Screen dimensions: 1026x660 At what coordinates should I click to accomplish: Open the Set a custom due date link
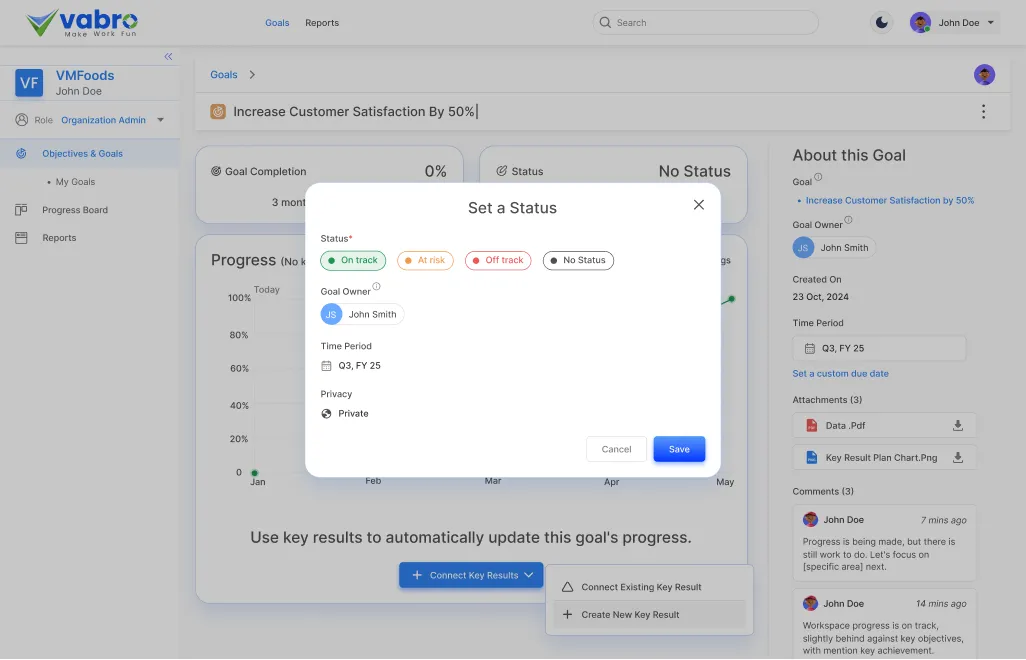pos(842,373)
